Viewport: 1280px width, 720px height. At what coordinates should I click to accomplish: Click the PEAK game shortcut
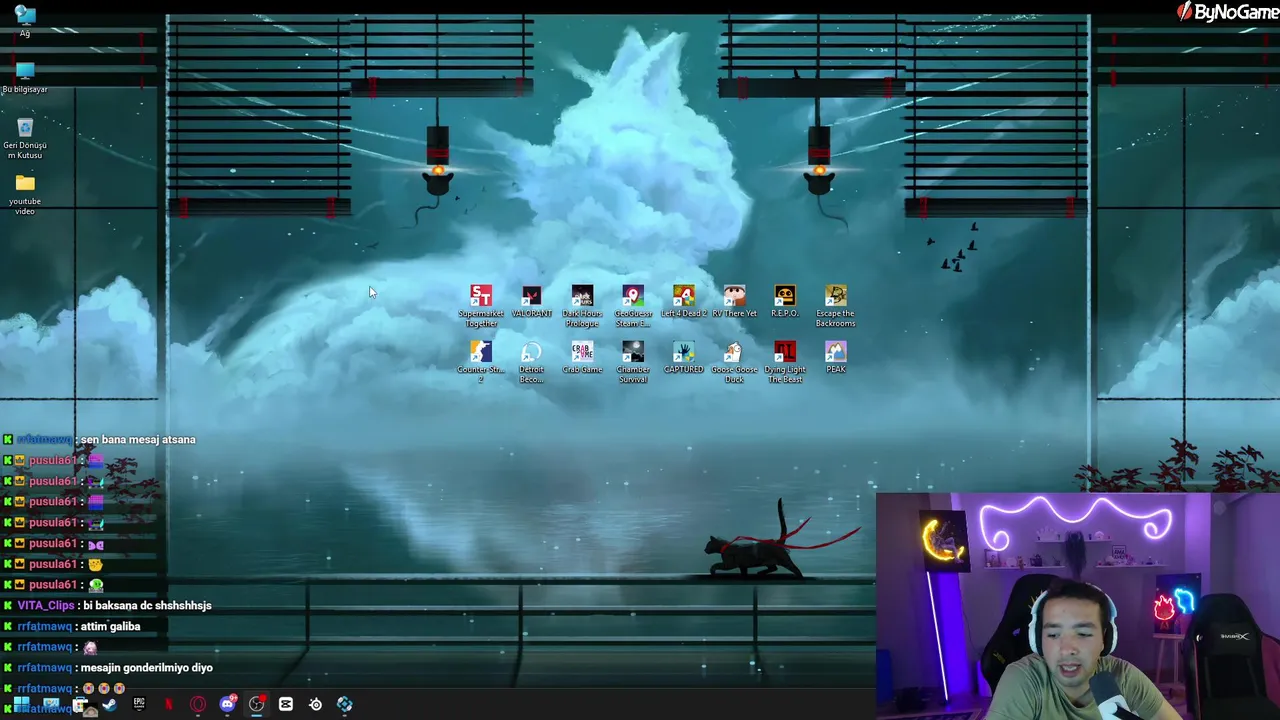point(835,357)
